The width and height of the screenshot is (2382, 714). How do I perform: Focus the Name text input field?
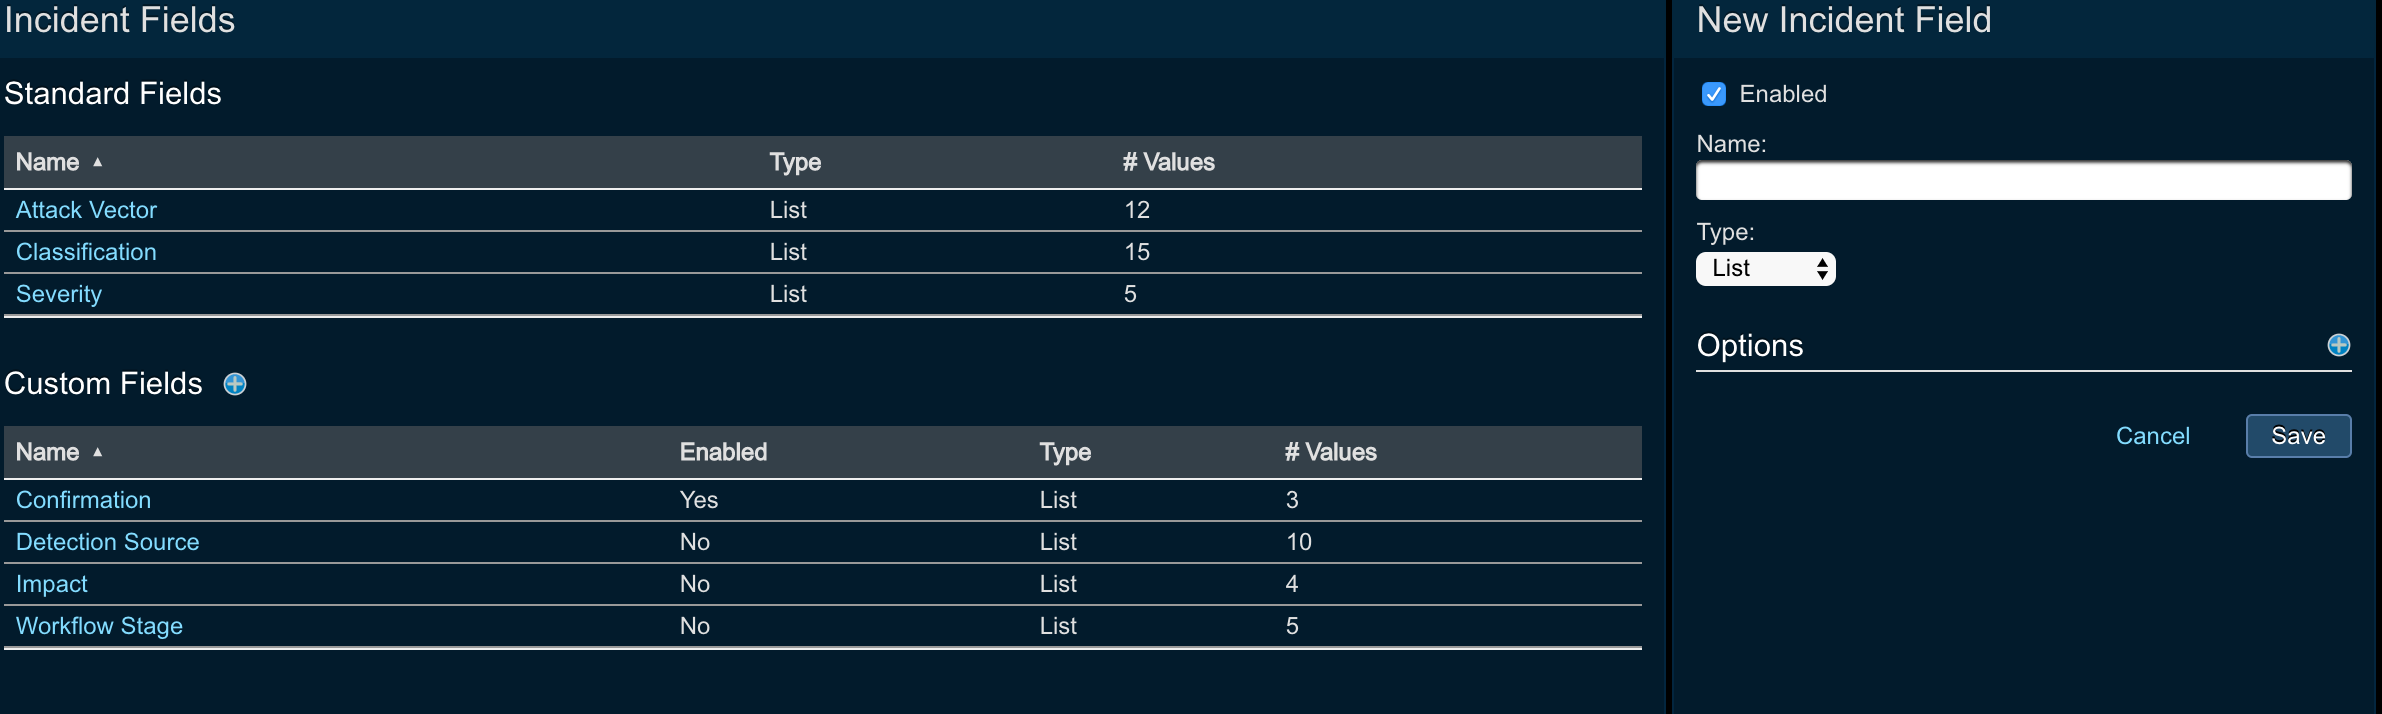click(2023, 181)
